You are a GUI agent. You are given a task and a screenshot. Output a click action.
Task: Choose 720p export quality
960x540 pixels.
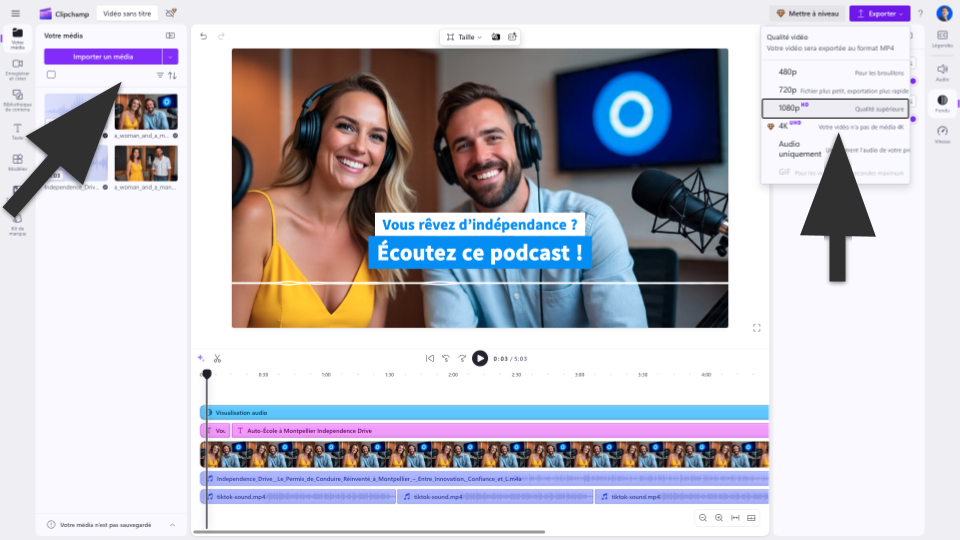(835, 90)
